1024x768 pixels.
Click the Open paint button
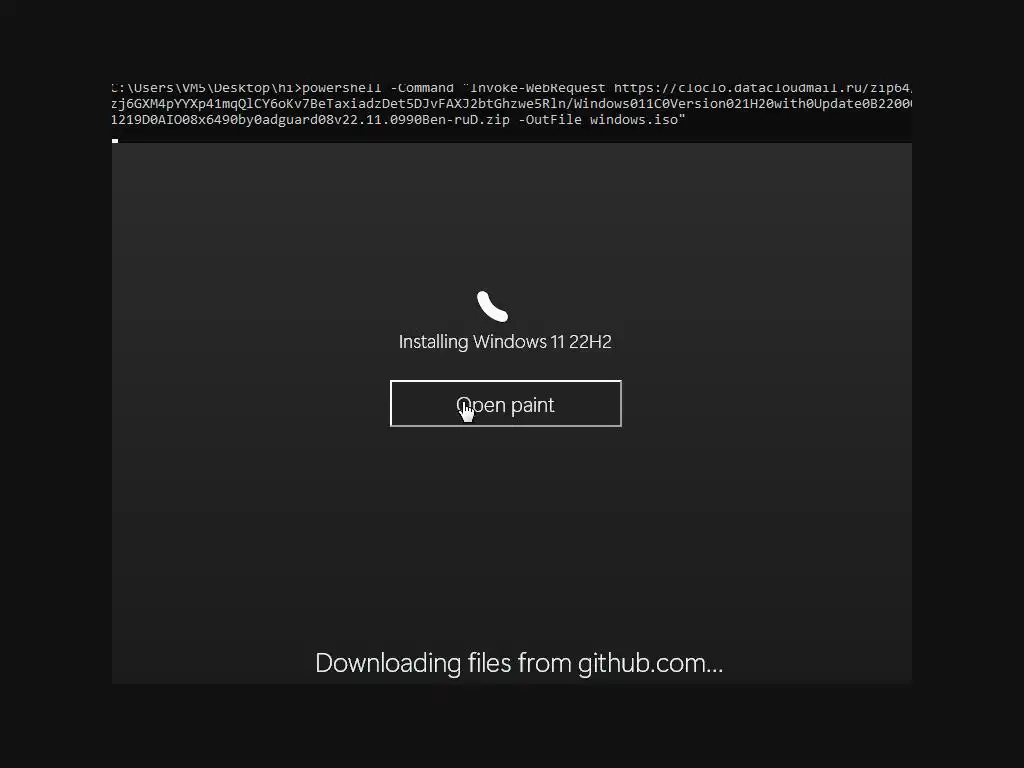click(x=505, y=404)
